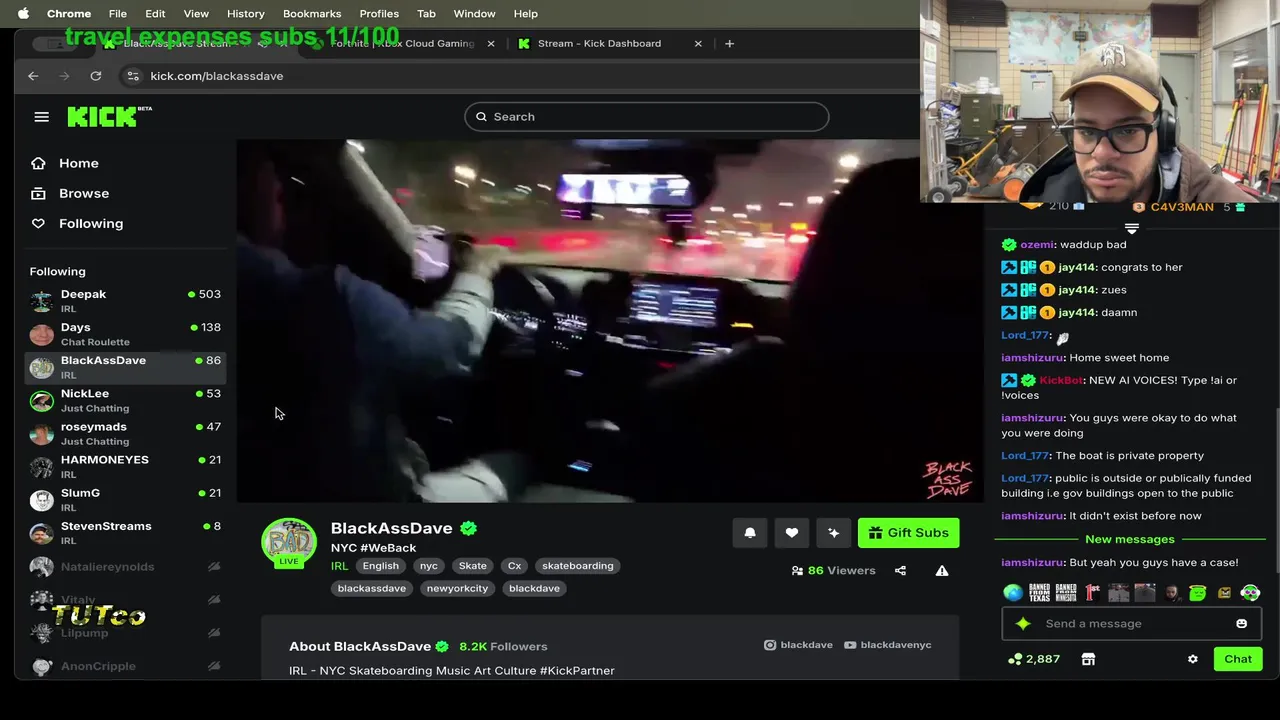Open Deepak channel in Following list

pos(125,301)
